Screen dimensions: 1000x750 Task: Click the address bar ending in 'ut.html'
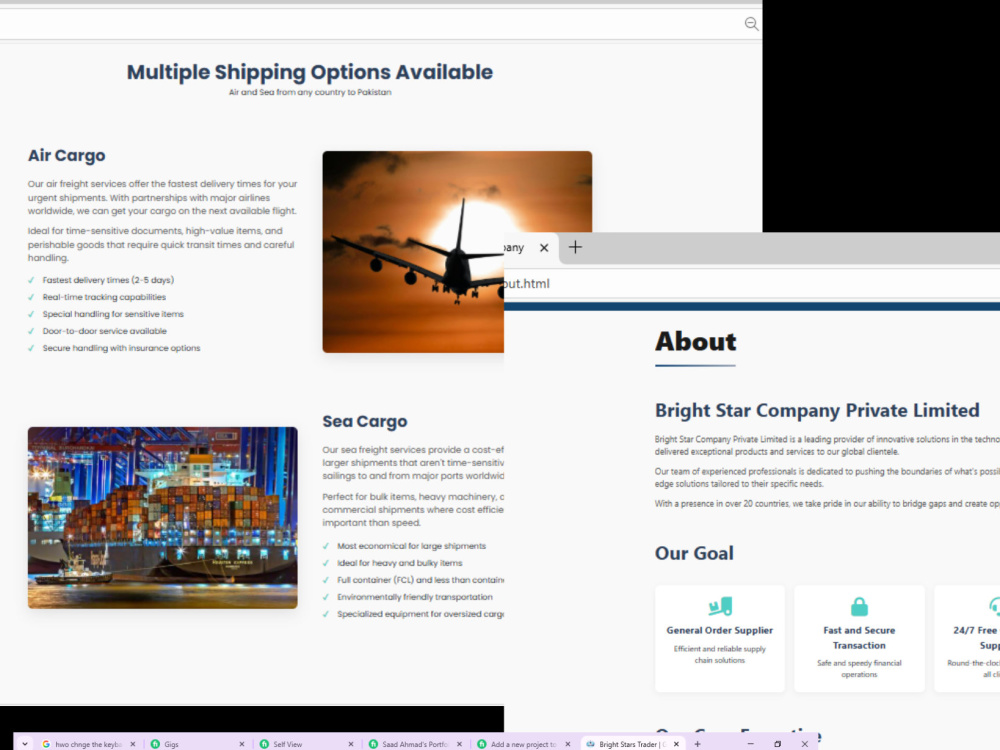tap(752, 283)
